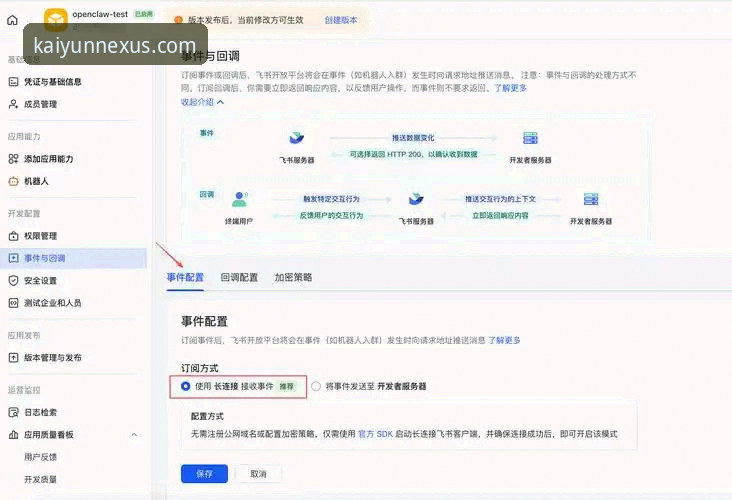Open 版本管理与发布 menu item

[x=53, y=358]
